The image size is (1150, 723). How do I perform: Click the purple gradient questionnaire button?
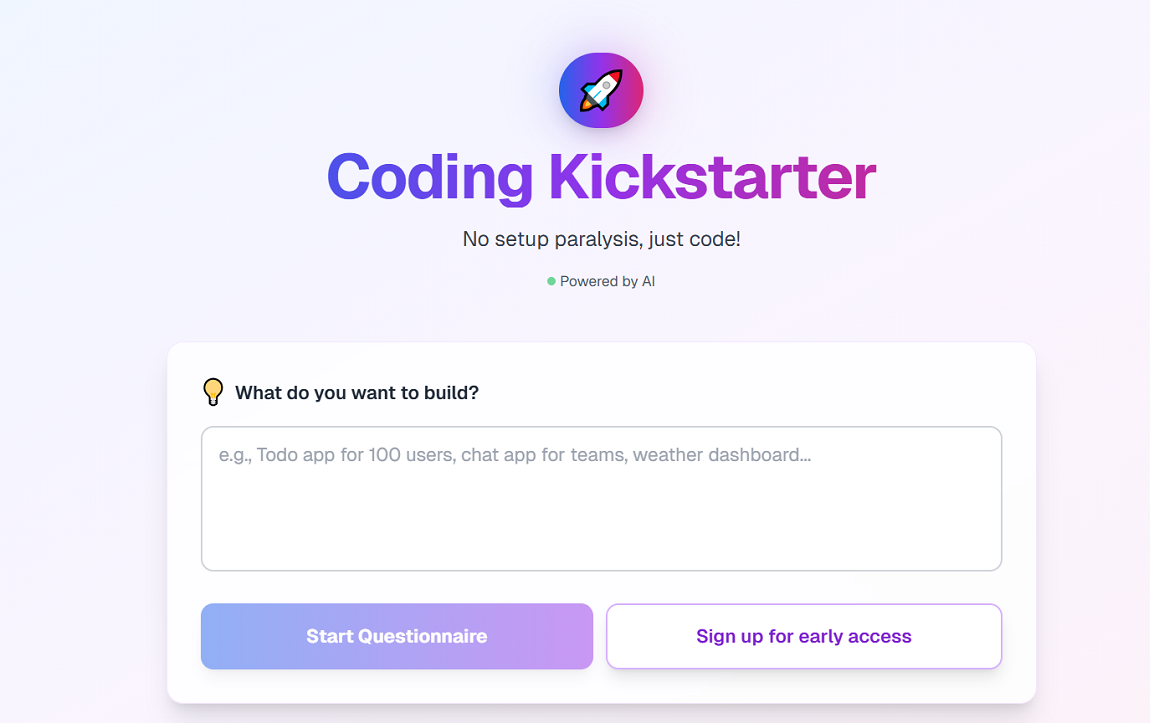coord(396,636)
